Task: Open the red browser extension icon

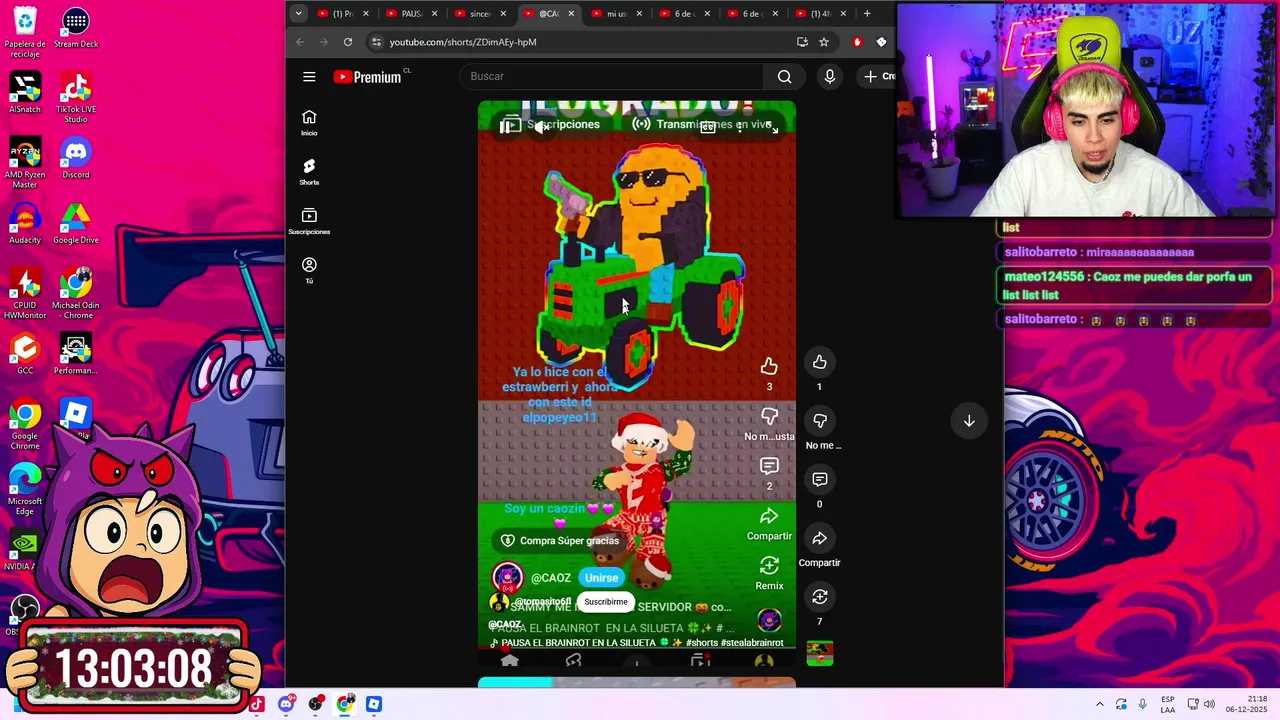Action: pyautogui.click(x=857, y=42)
